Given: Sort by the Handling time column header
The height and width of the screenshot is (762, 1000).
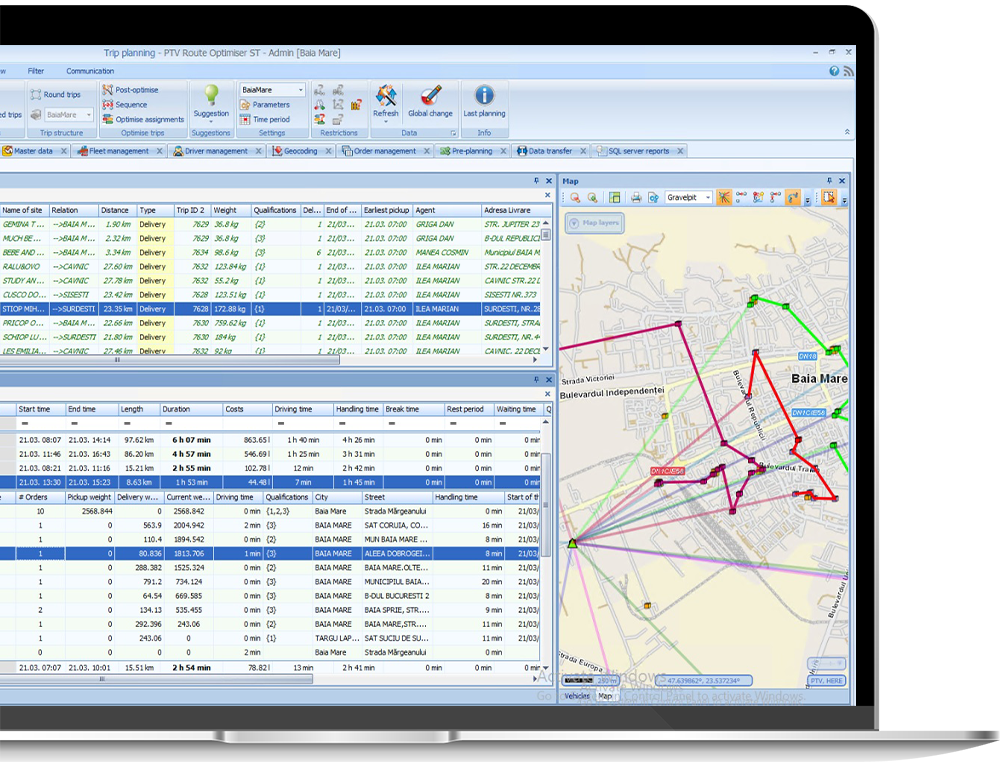Looking at the screenshot, I should coord(357,409).
